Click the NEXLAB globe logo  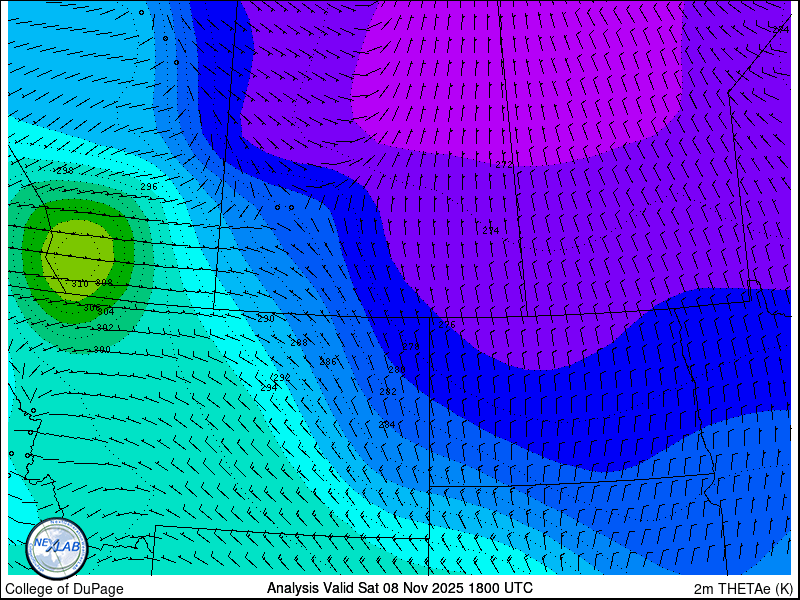pos(57,549)
